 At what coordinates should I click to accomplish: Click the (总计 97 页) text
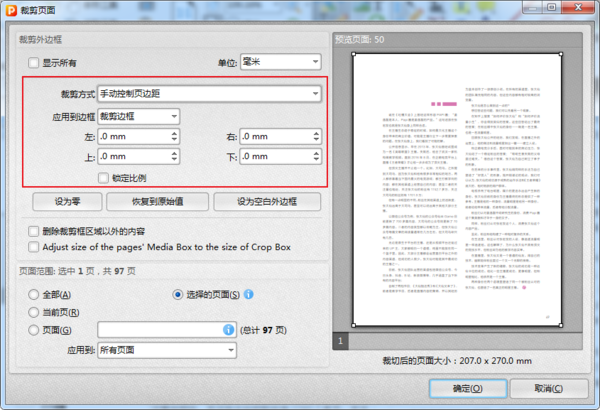tap(263, 330)
